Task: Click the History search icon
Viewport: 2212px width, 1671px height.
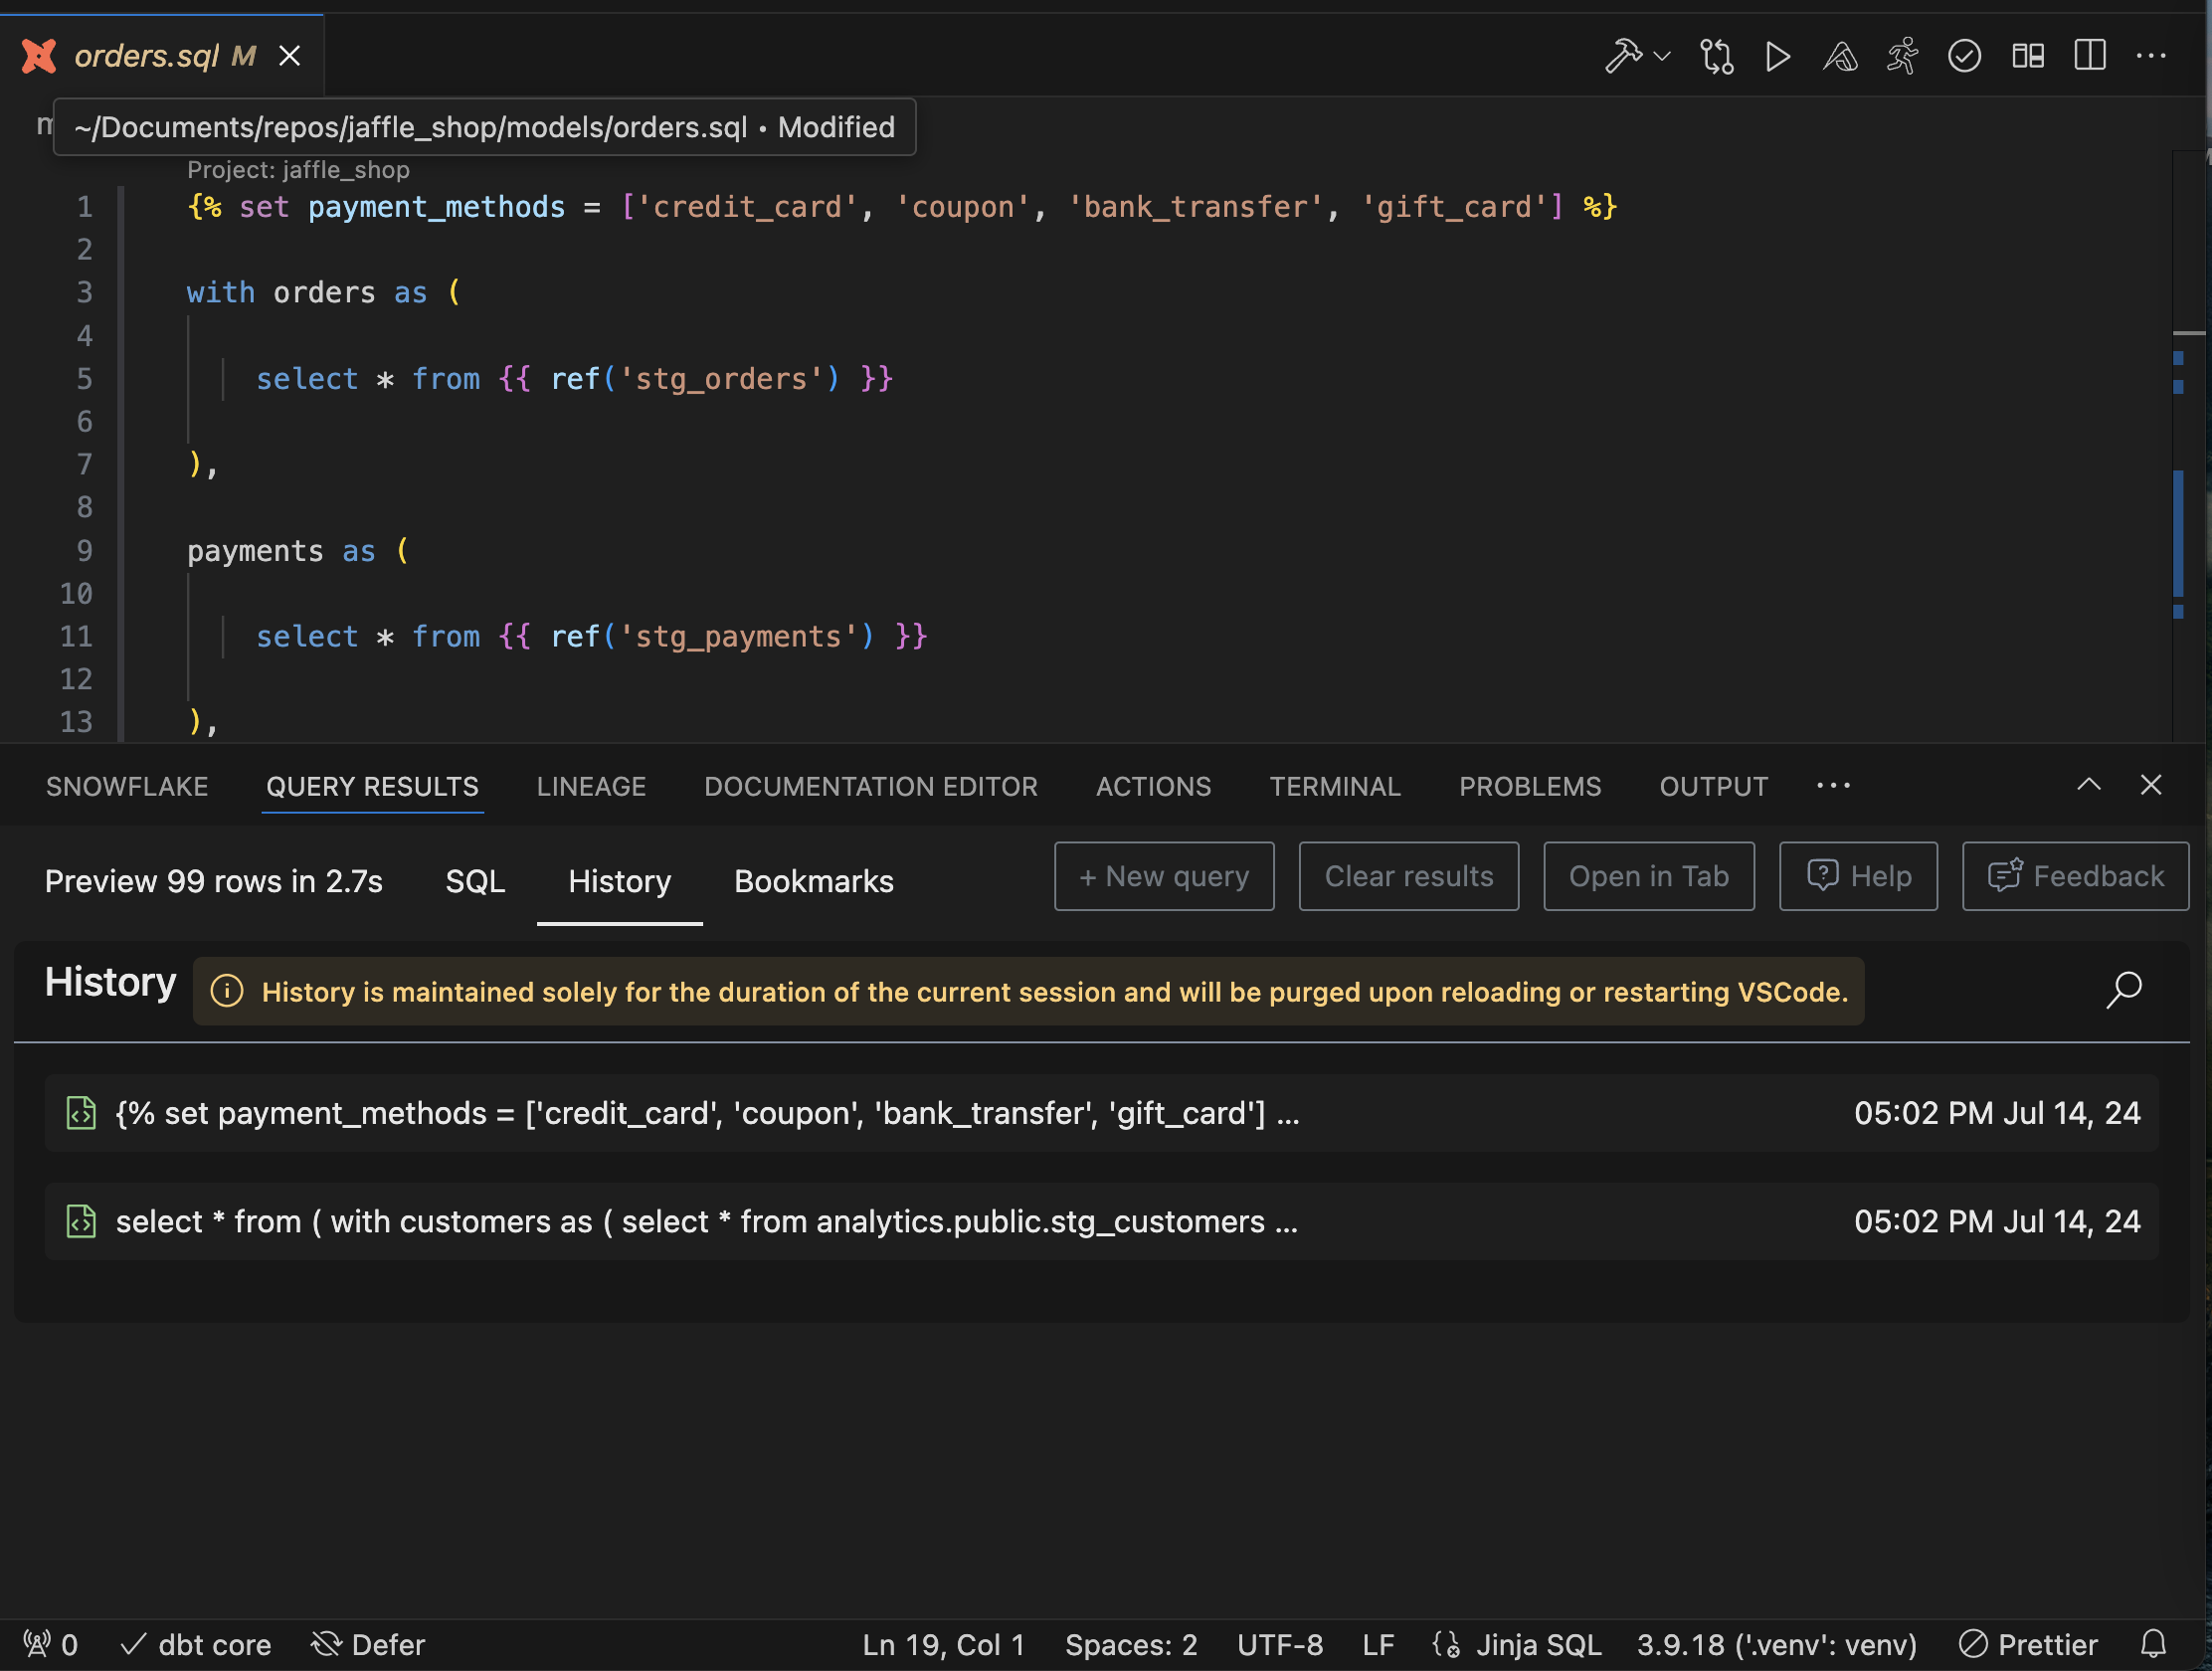Action: [2124, 990]
